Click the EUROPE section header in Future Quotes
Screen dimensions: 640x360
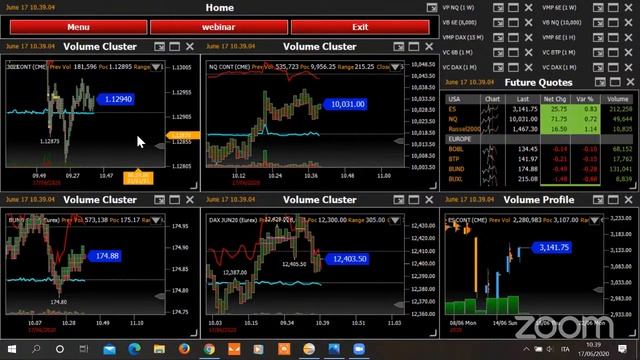(x=539, y=139)
